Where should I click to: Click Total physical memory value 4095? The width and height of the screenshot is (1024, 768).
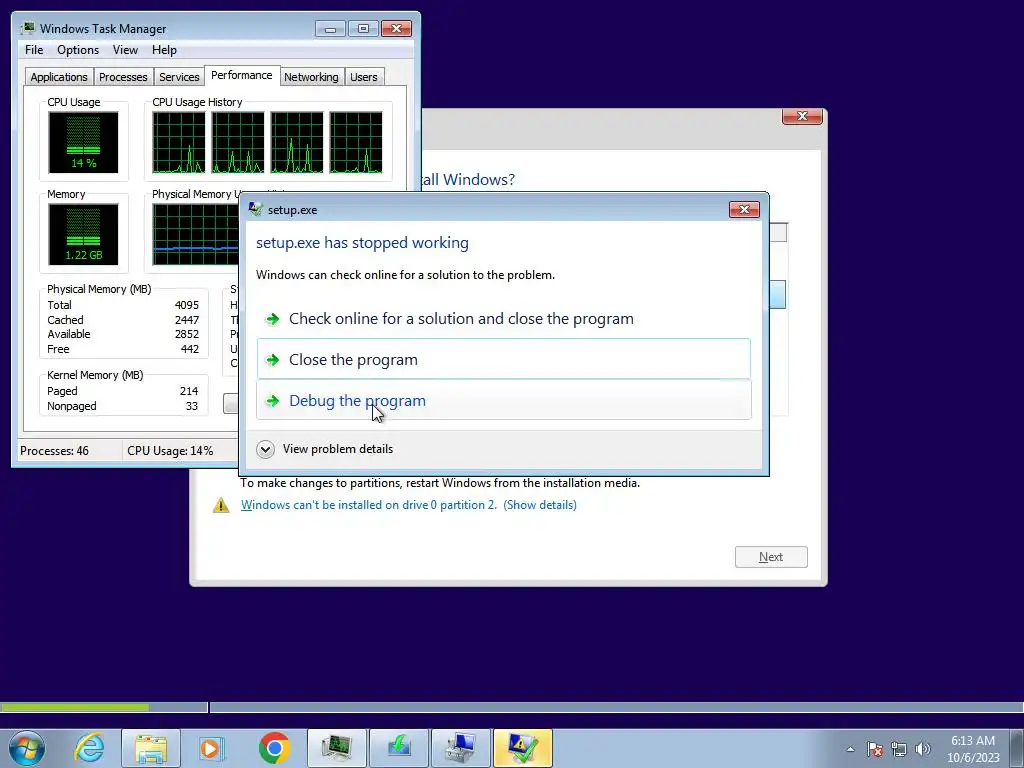pos(187,305)
